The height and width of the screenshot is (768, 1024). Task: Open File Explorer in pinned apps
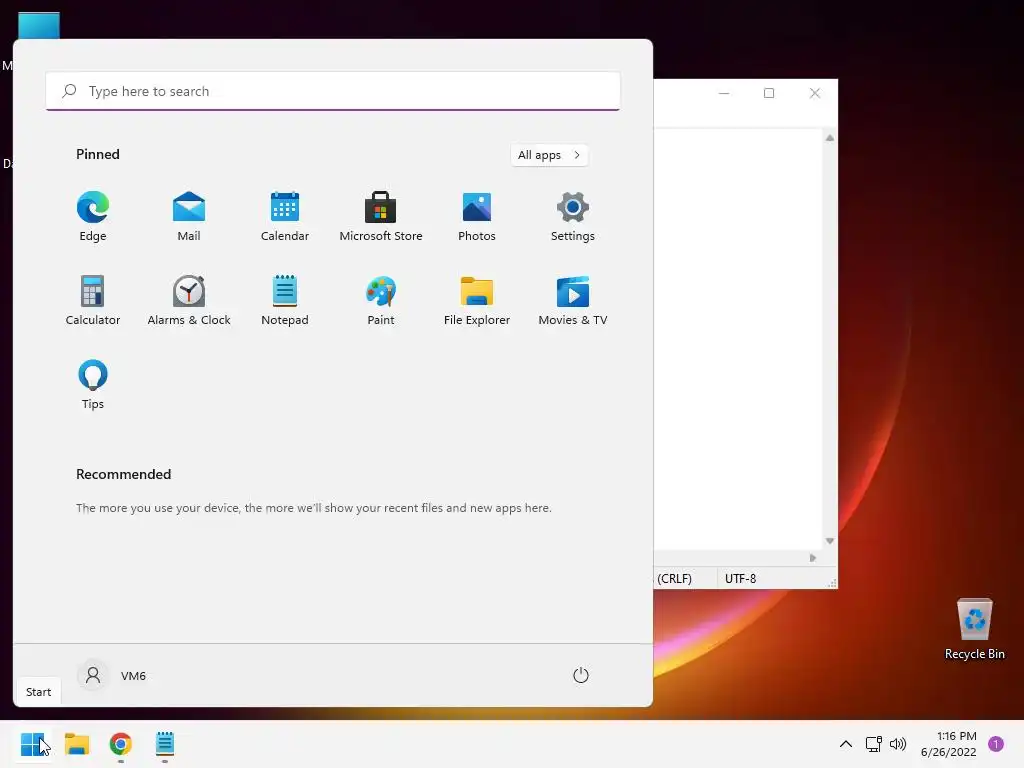click(477, 301)
